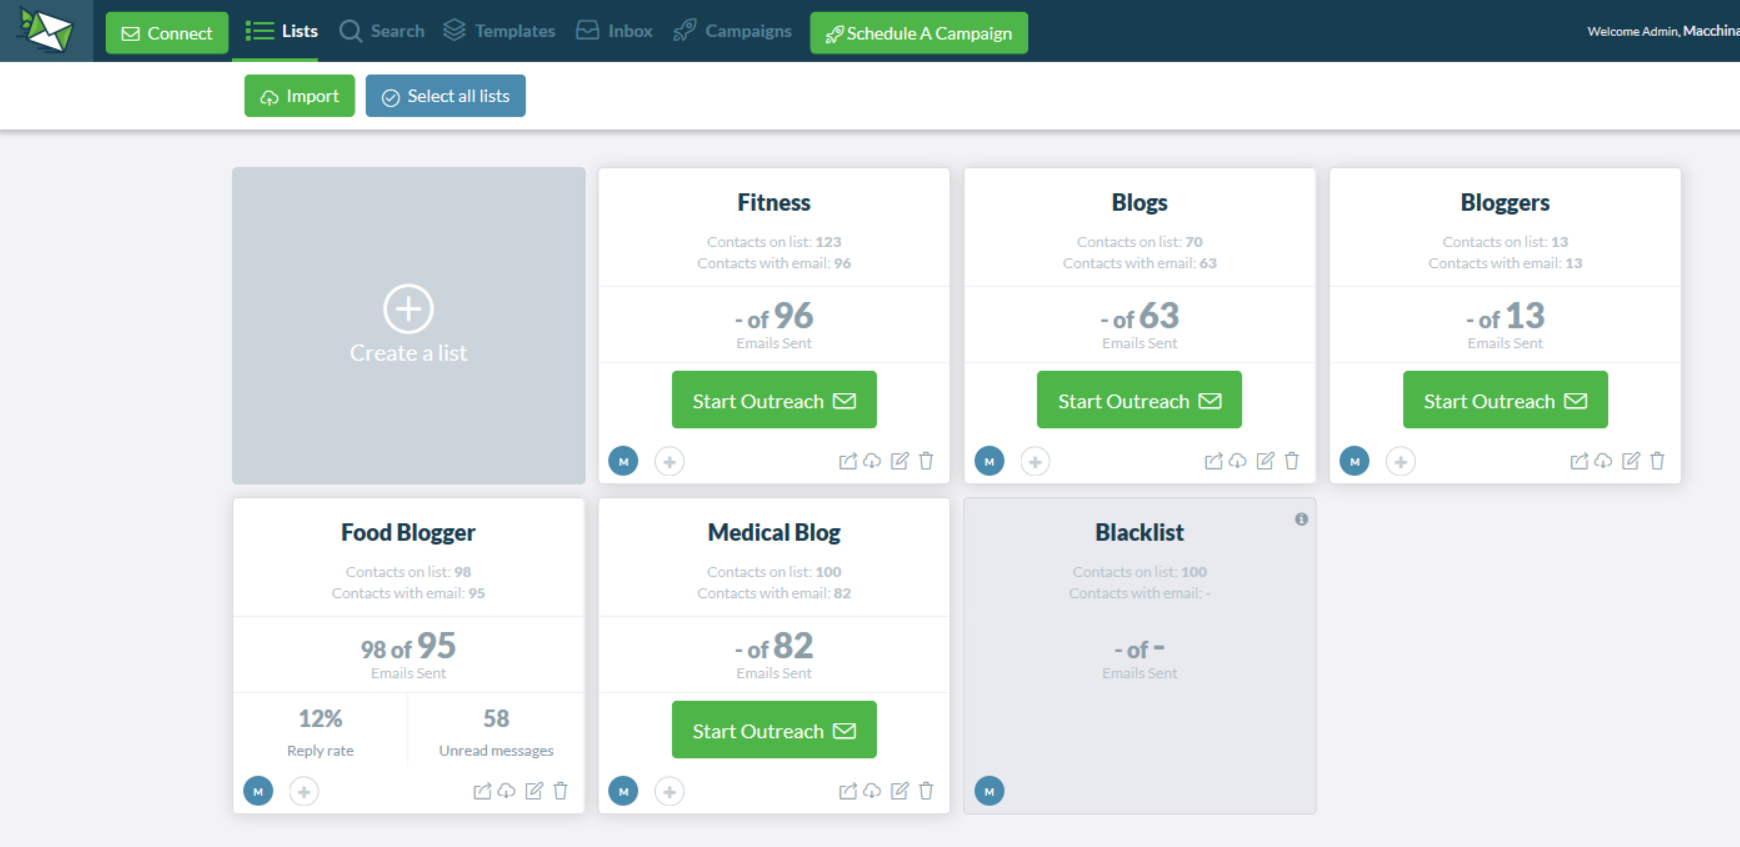
Task: Download the Bloggers list
Action: 1604,461
